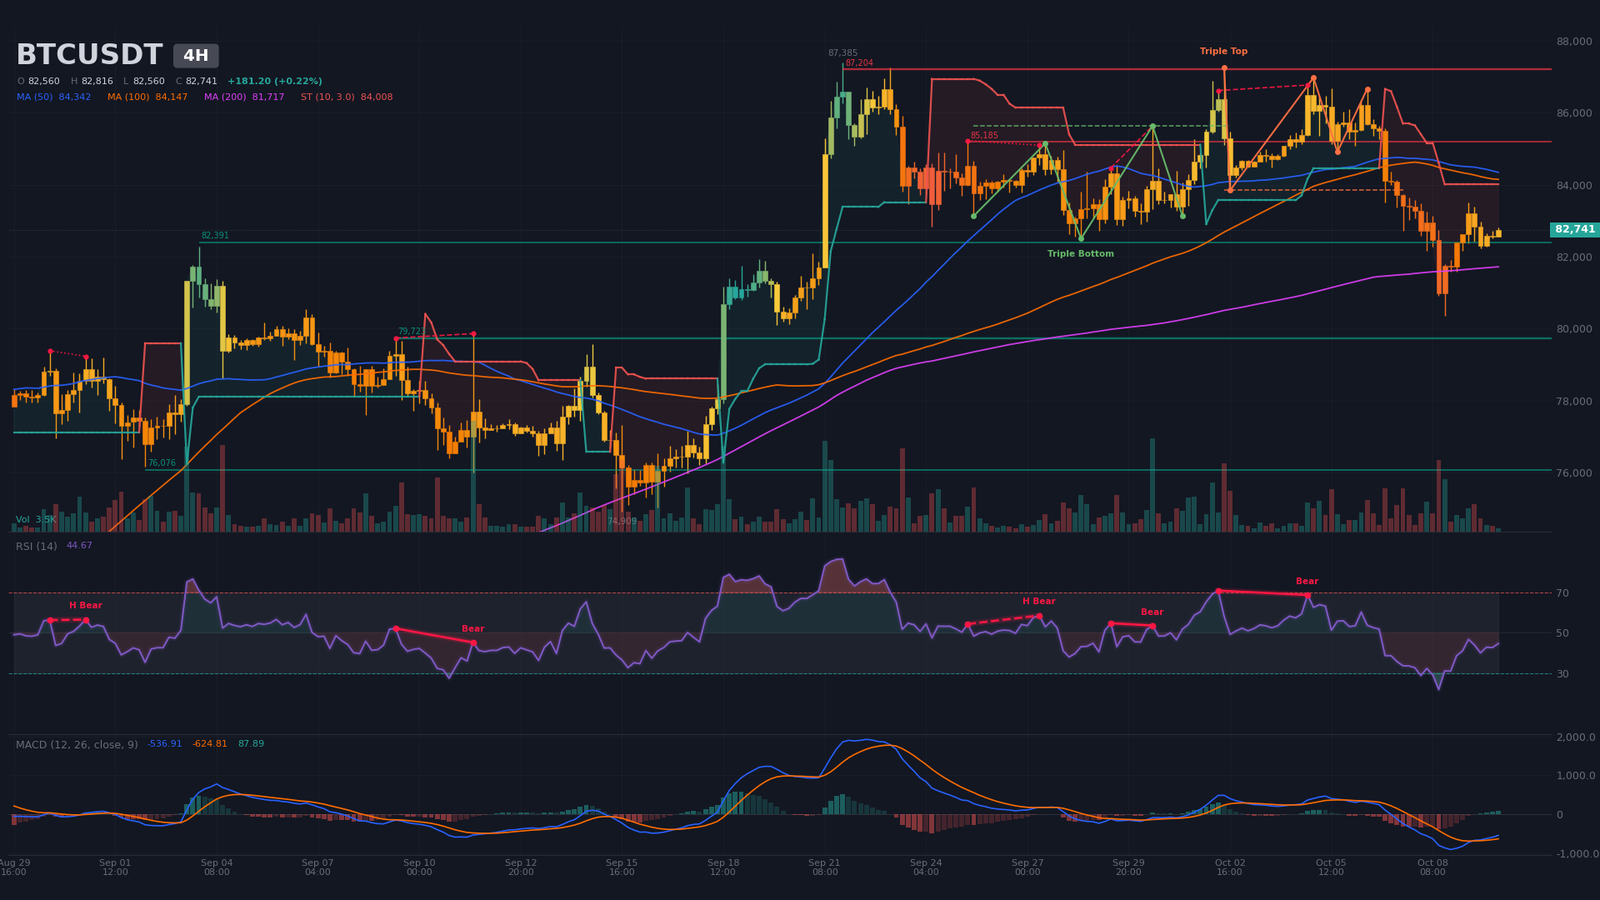This screenshot has width=1600, height=900.
Task: Click the 87,204 resistance level label
Action: click(859, 63)
